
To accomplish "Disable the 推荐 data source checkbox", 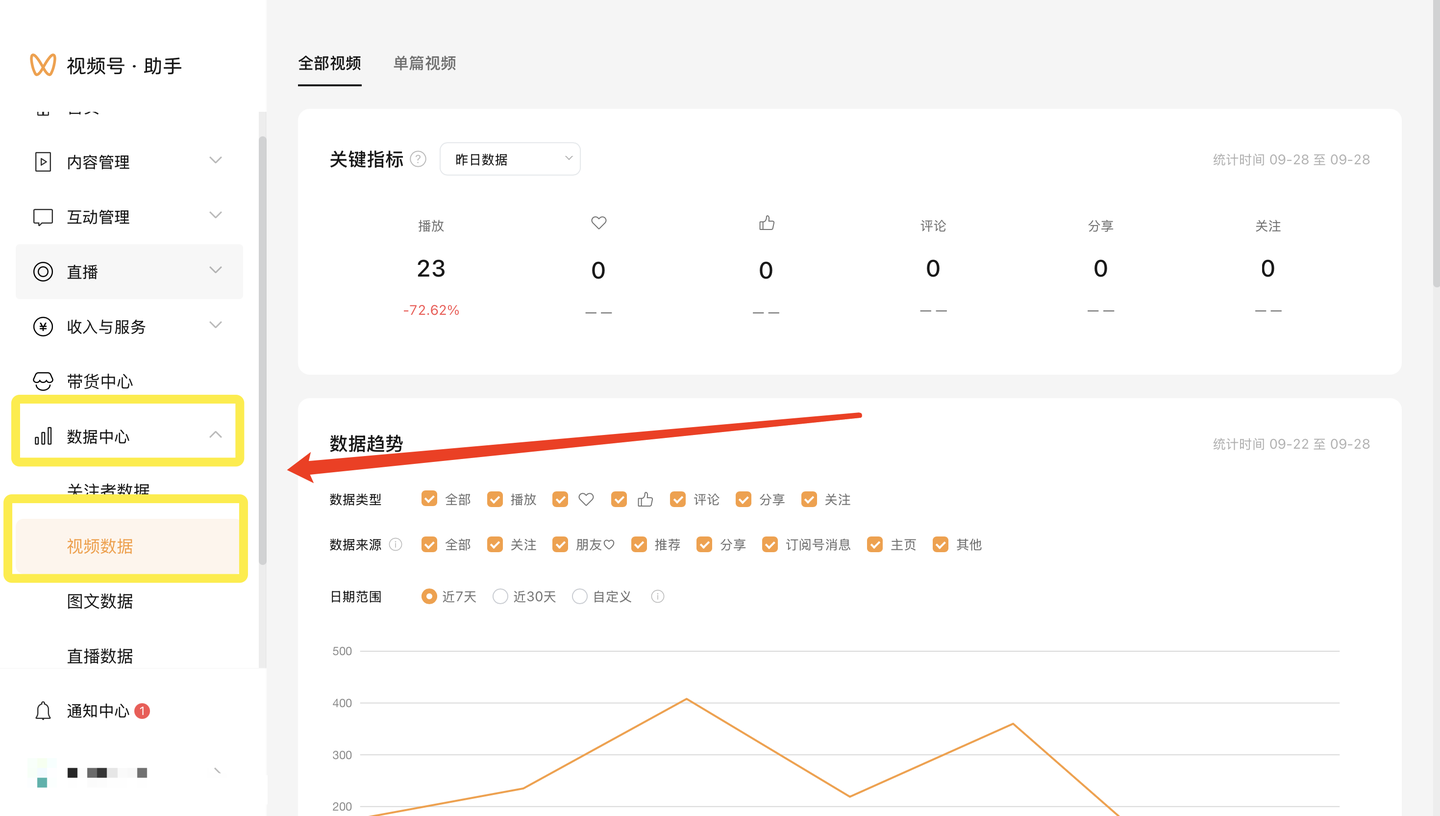I will point(639,544).
